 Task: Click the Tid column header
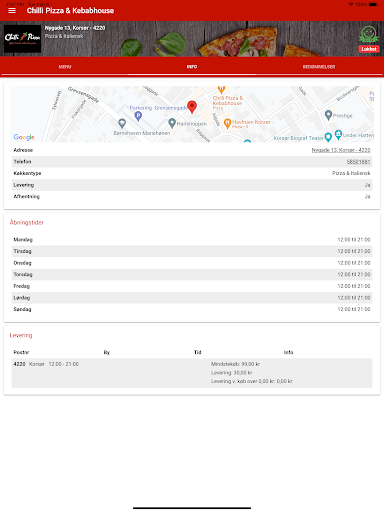(x=198, y=352)
